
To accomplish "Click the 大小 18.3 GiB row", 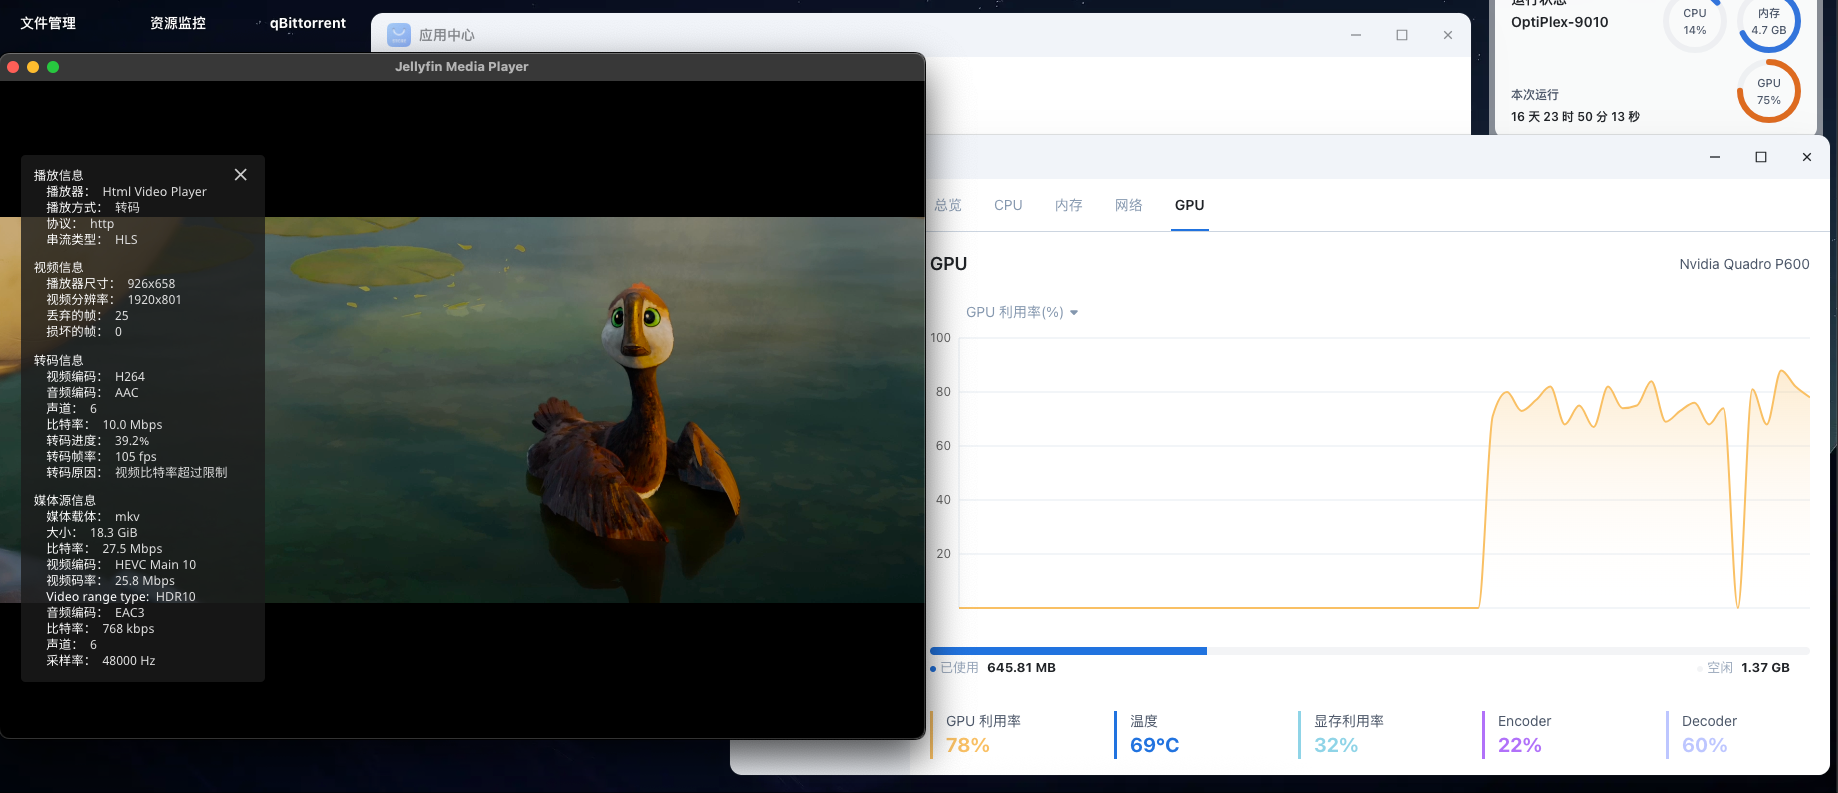I will click(x=92, y=533).
